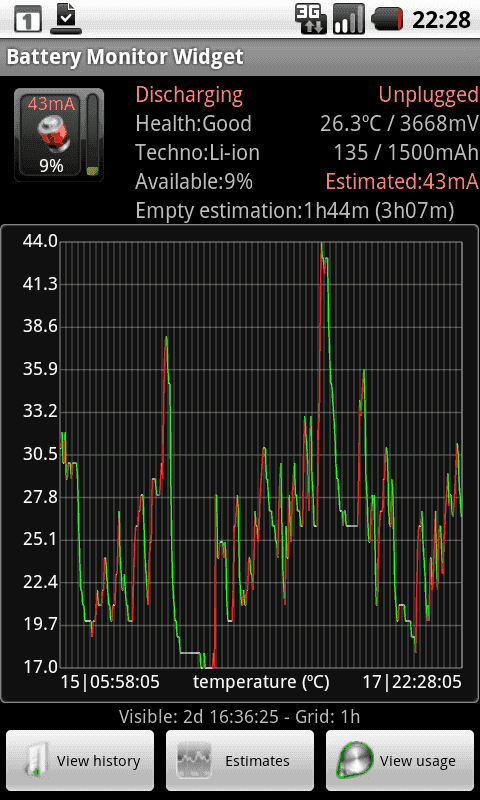
Task: Tap the signal strength bars icon
Action: (x=349, y=19)
